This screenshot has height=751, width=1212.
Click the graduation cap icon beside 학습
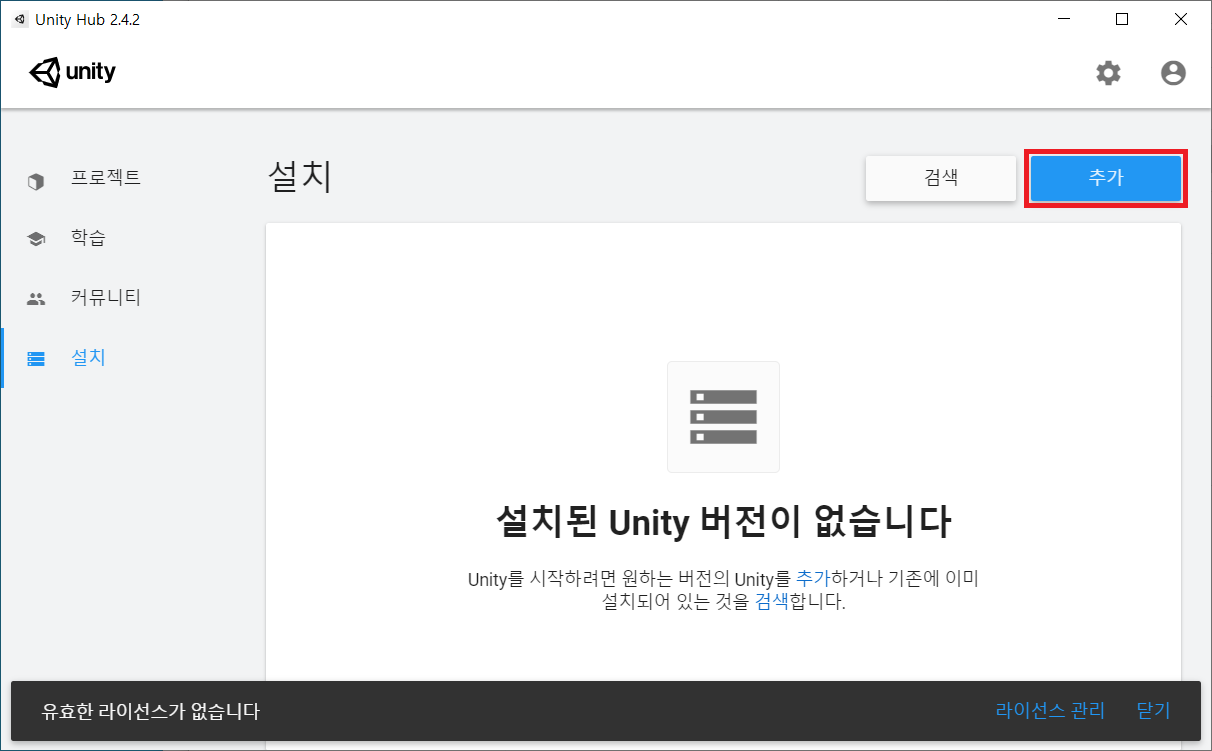(36, 239)
